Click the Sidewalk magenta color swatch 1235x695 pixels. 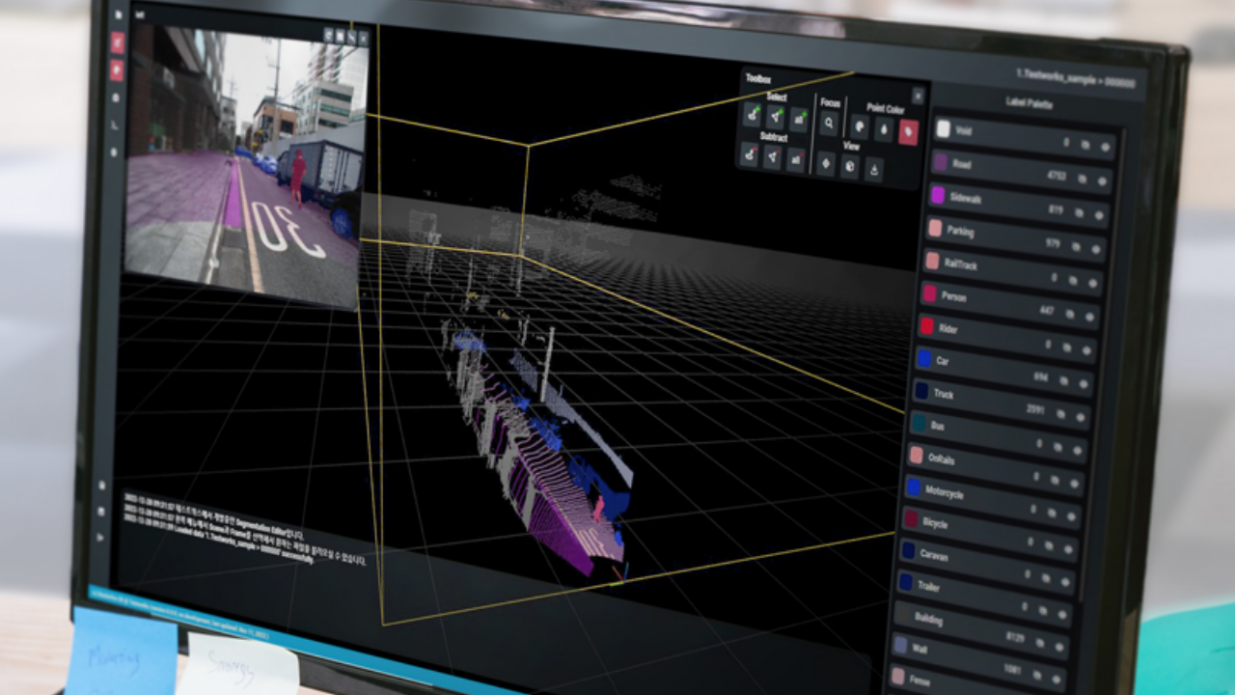(938, 195)
